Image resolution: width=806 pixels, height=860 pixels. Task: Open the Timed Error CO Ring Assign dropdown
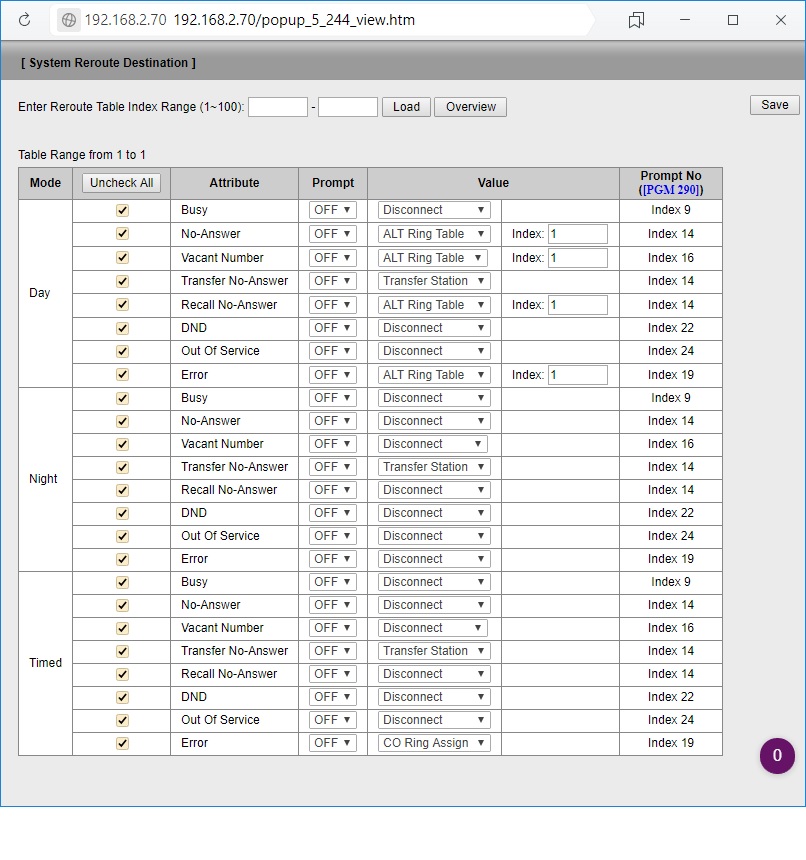(x=434, y=743)
